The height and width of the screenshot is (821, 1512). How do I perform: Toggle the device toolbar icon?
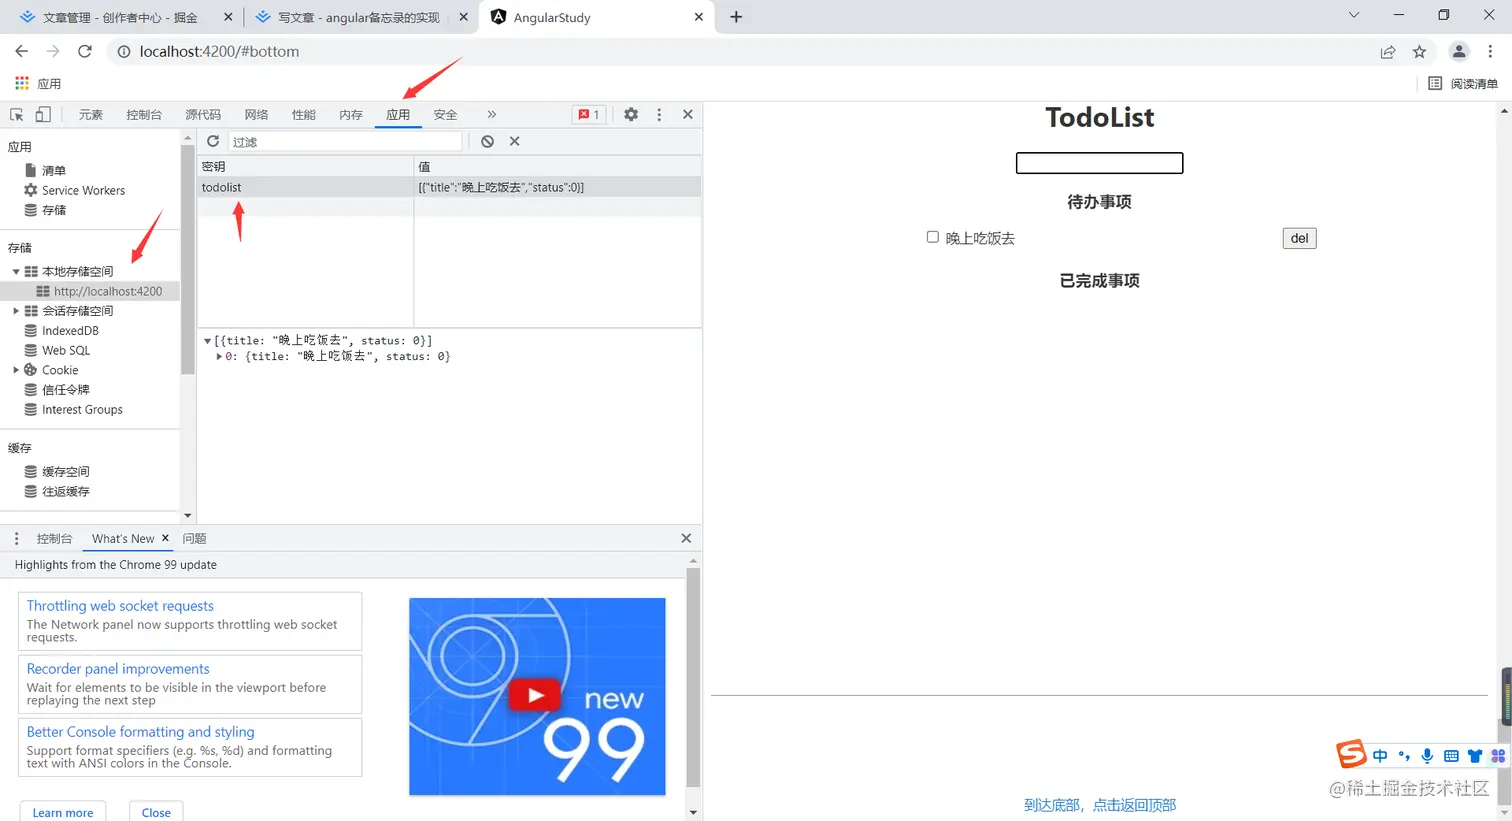coord(43,114)
